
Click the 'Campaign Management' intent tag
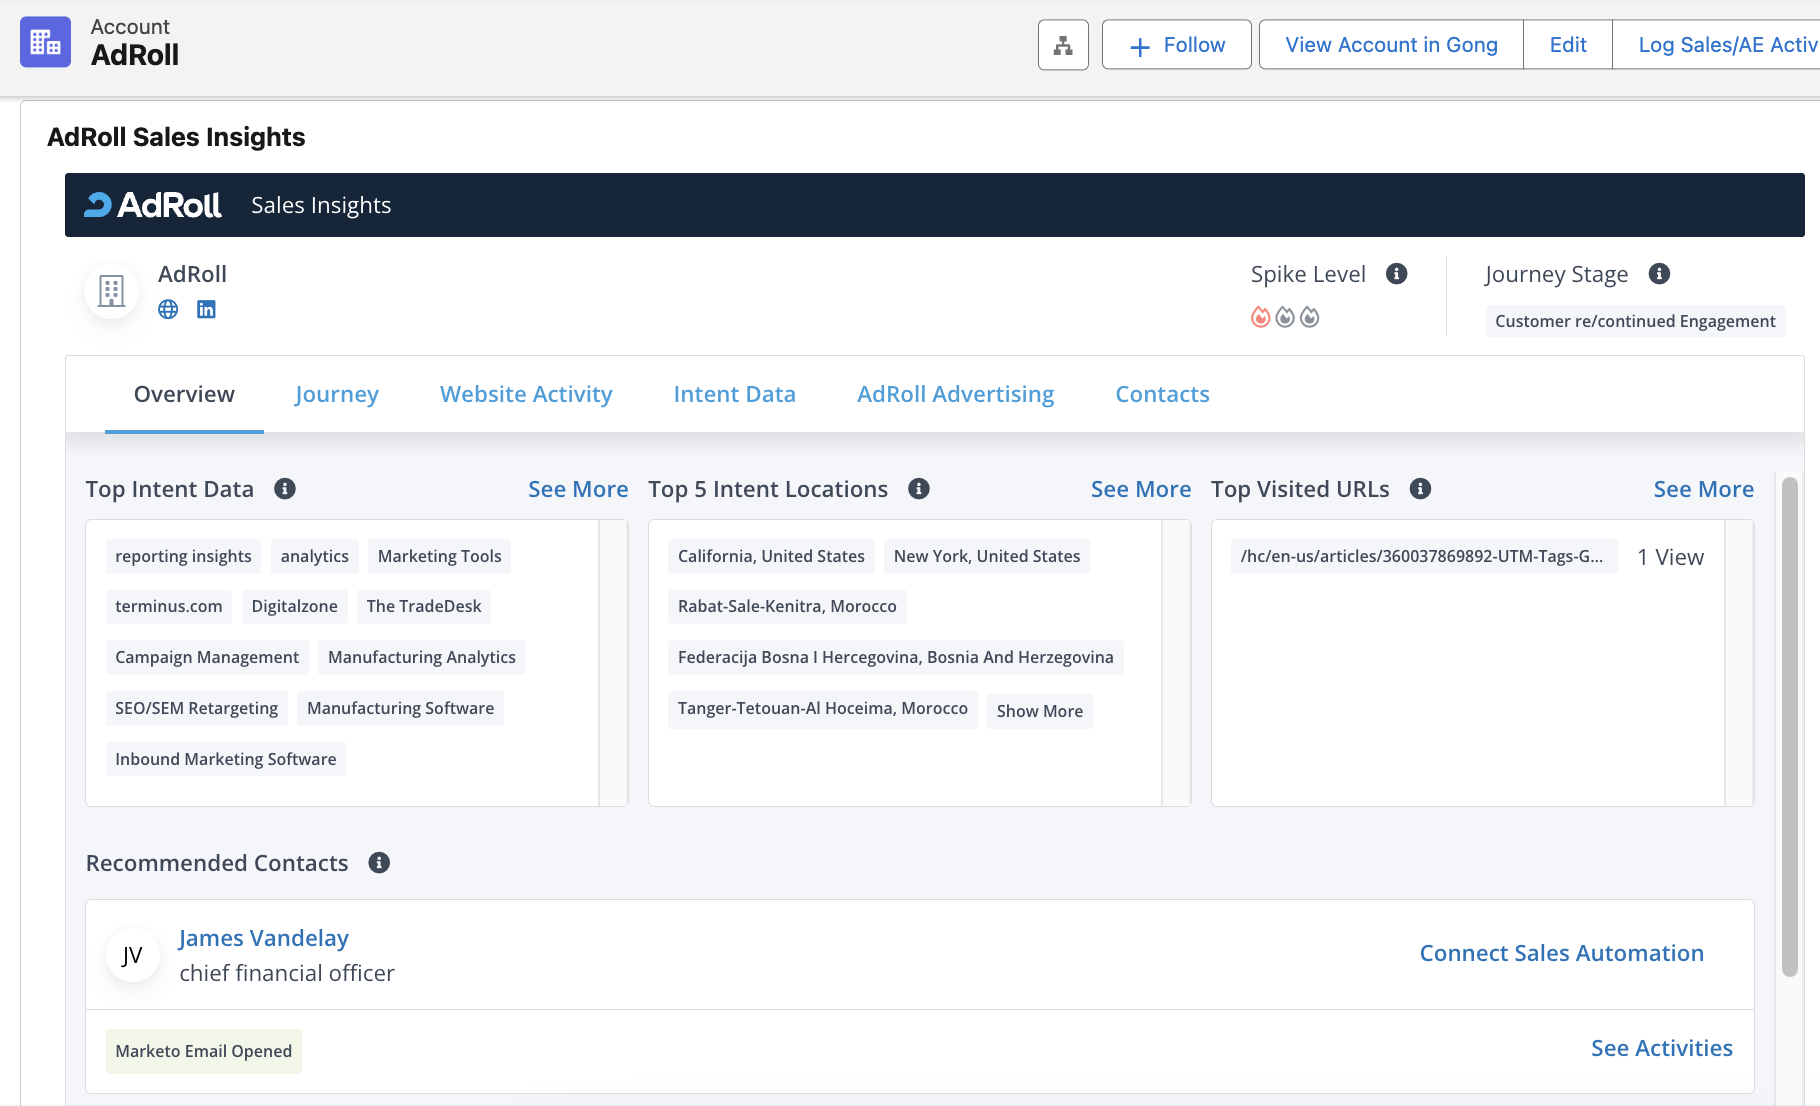(x=207, y=657)
